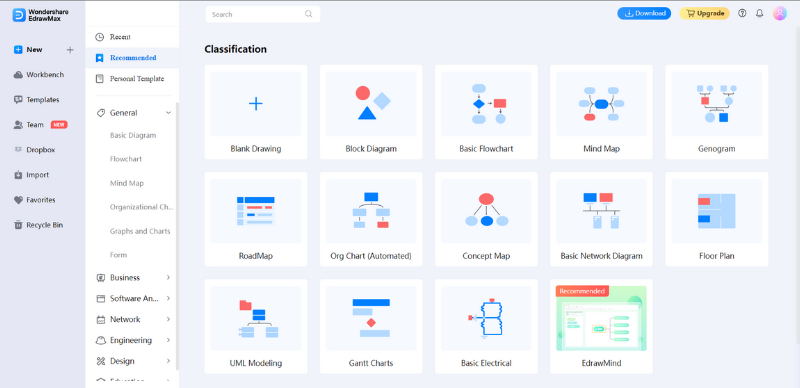Open the user profile avatar
800x388 pixels.
[780, 13]
